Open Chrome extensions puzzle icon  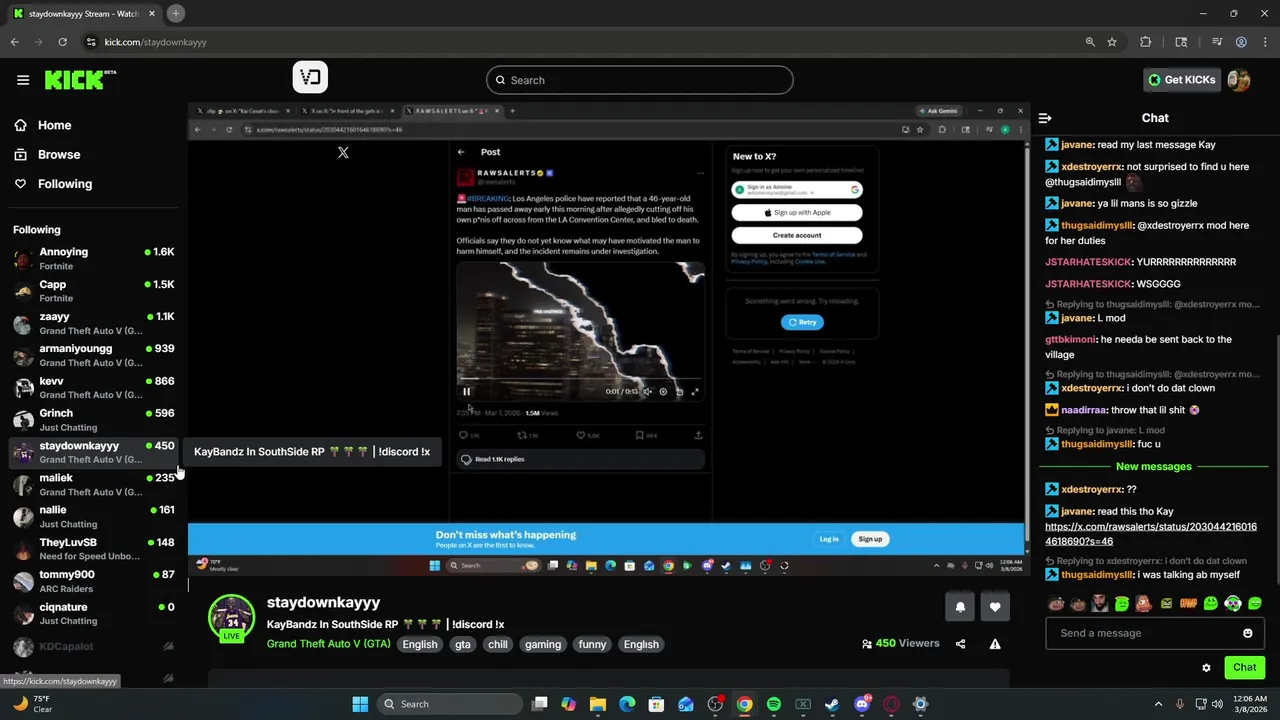1146,42
